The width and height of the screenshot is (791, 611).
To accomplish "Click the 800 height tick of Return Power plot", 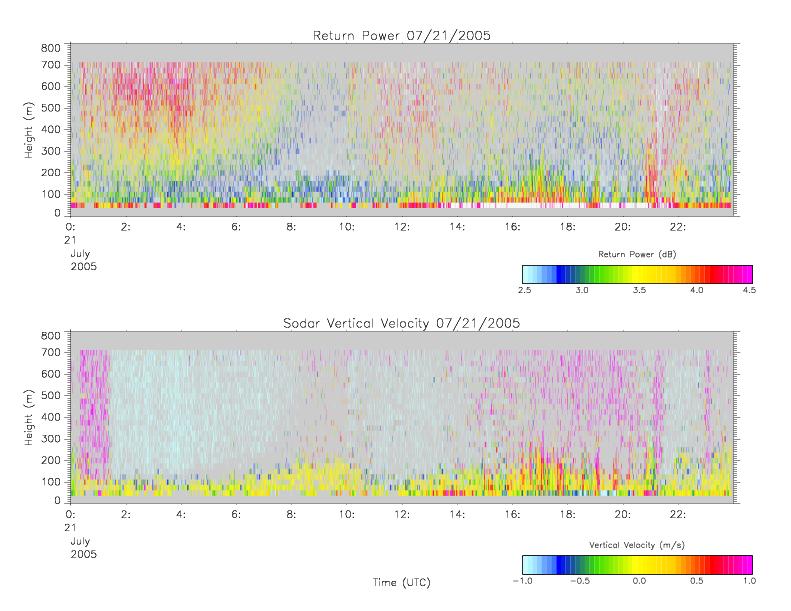I will click(50, 48).
